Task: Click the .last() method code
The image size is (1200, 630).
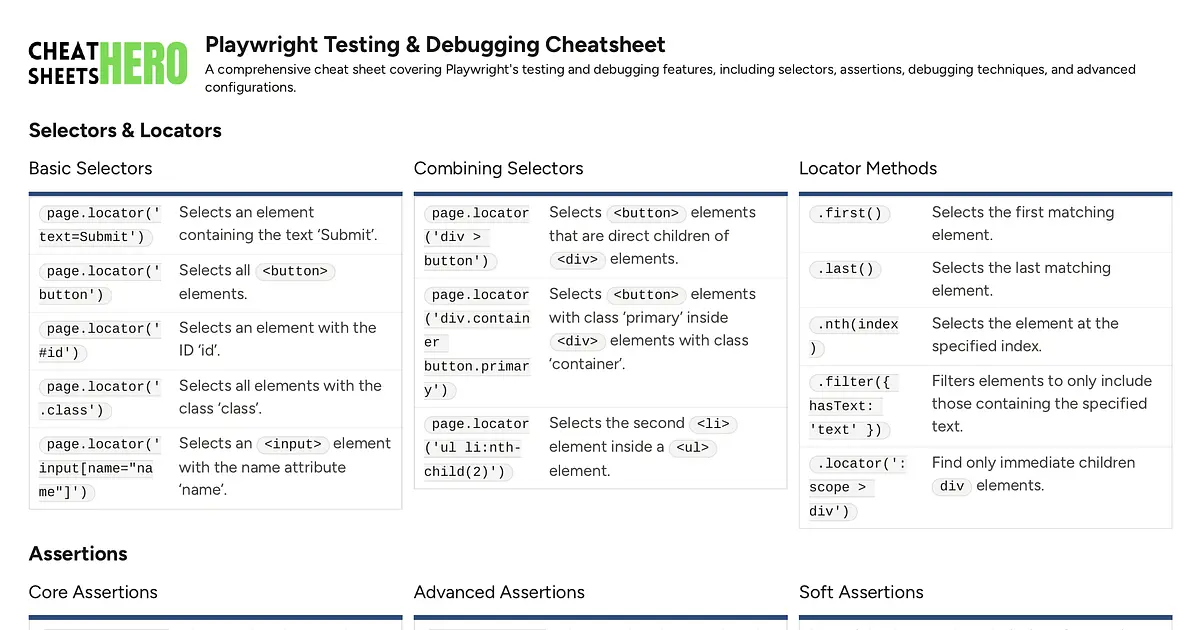Action: 846,269
